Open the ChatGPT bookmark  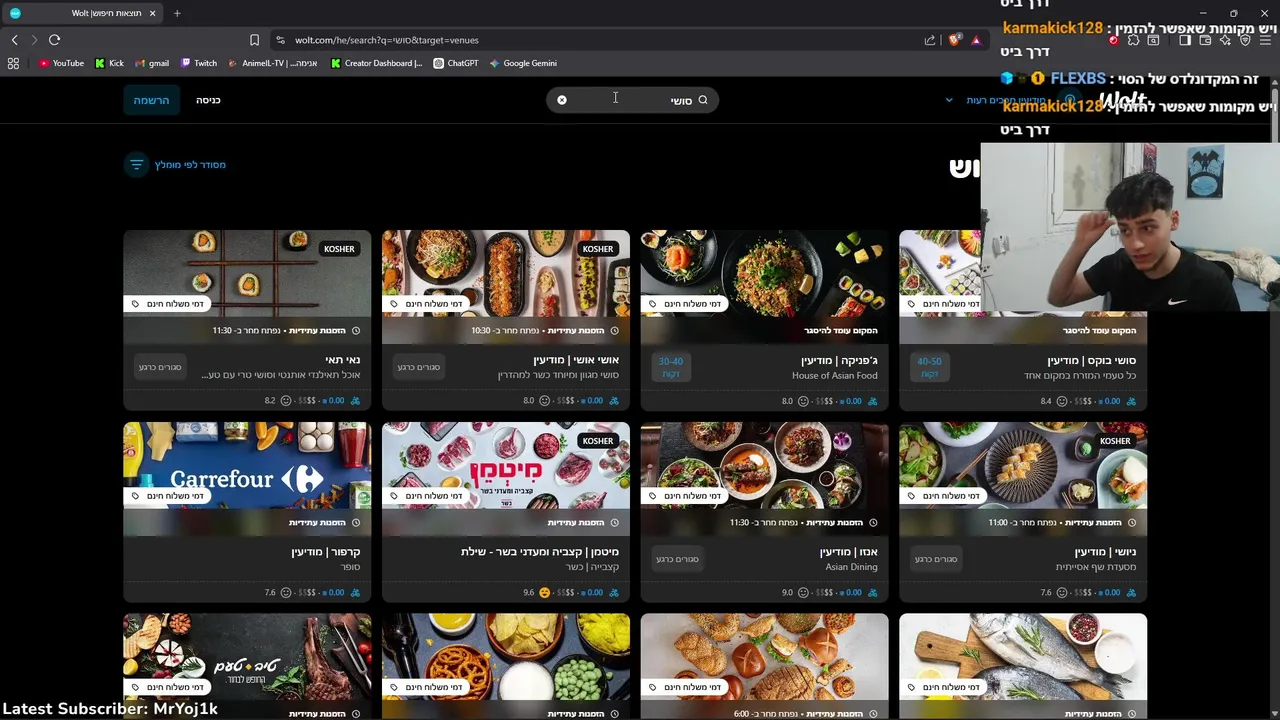456,63
